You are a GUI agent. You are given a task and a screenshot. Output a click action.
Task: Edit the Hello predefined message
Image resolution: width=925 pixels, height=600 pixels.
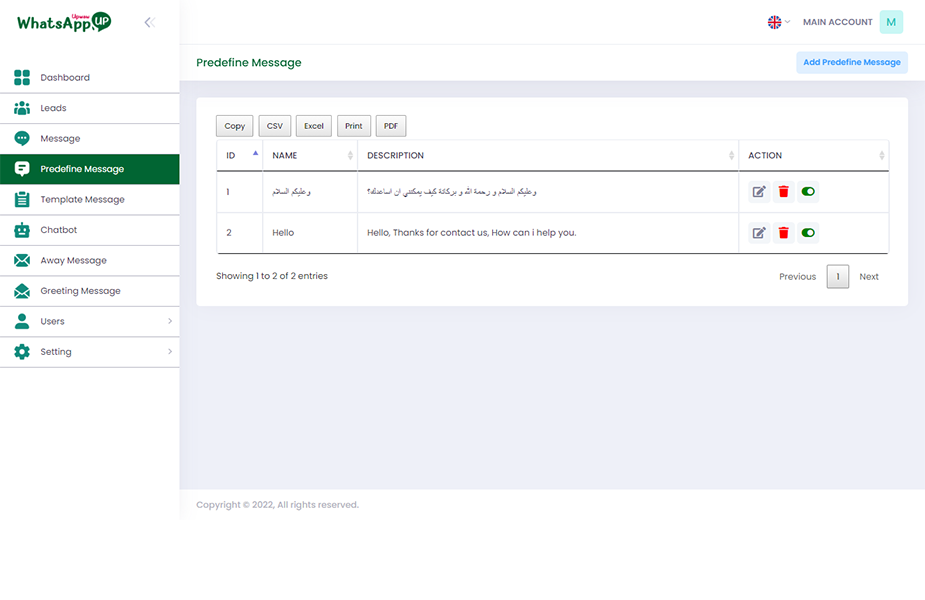[759, 232]
